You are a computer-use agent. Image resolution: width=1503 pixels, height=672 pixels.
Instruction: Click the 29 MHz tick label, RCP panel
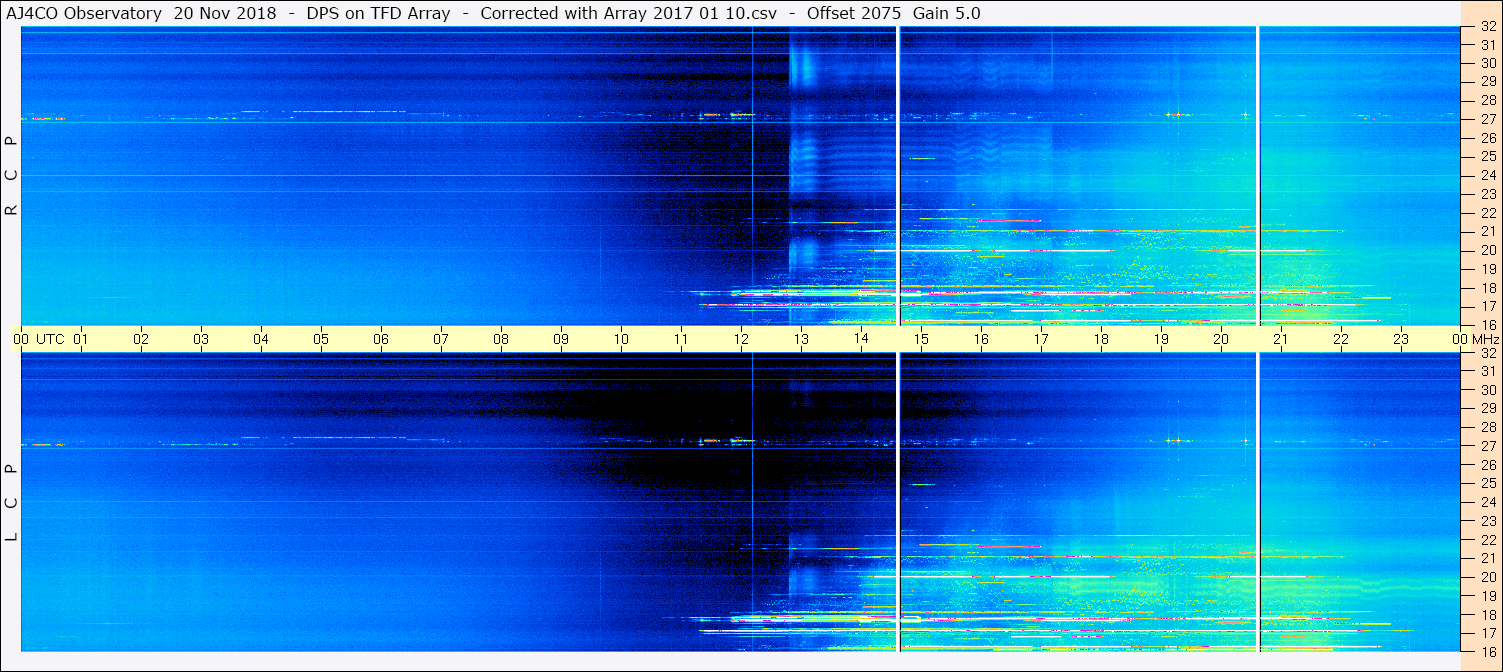click(1487, 81)
